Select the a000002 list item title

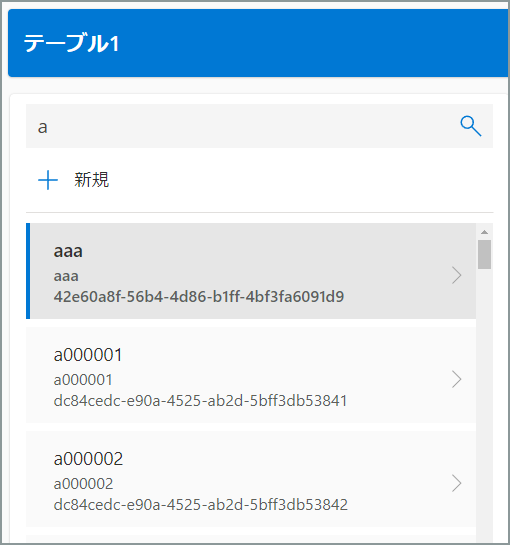(88, 459)
